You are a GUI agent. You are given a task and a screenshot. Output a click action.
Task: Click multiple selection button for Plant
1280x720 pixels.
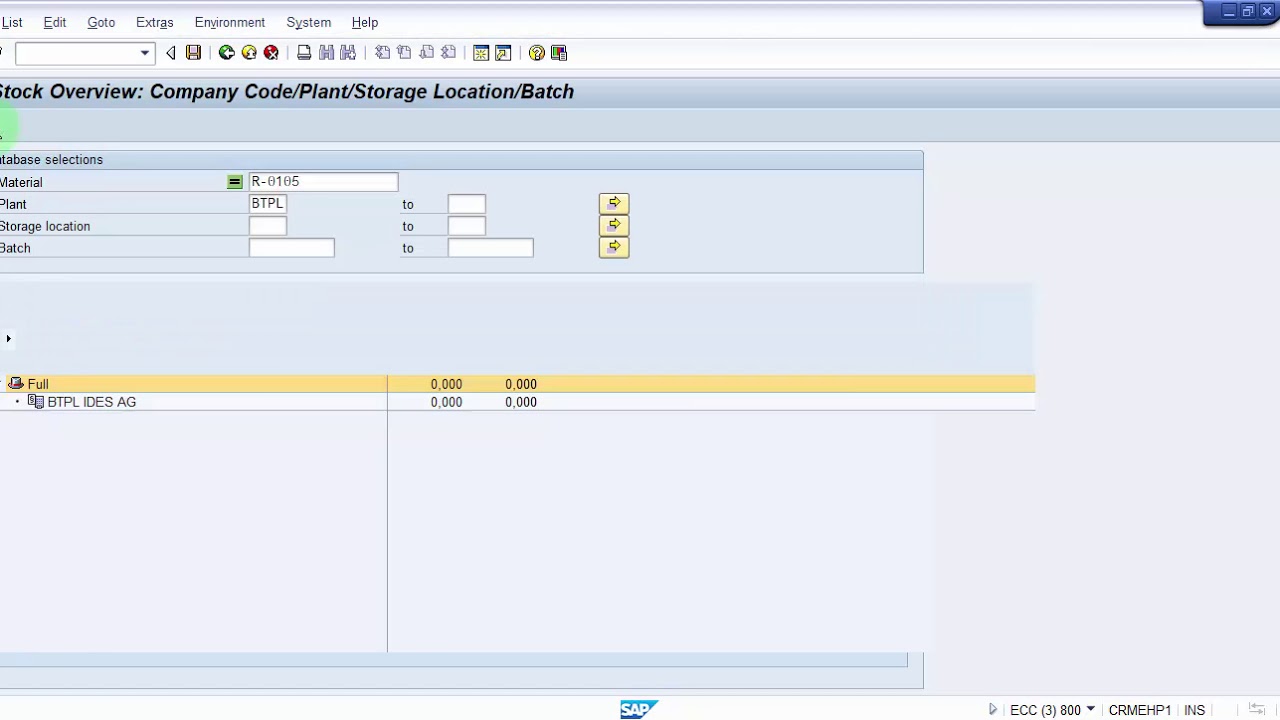coord(614,204)
